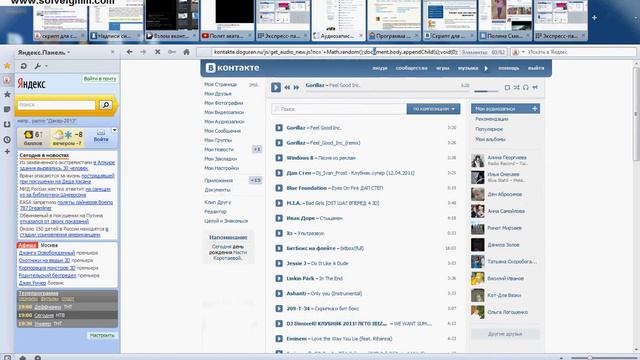
Task: Play the Иван Дорн track
Action: pyautogui.click(x=279, y=218)
